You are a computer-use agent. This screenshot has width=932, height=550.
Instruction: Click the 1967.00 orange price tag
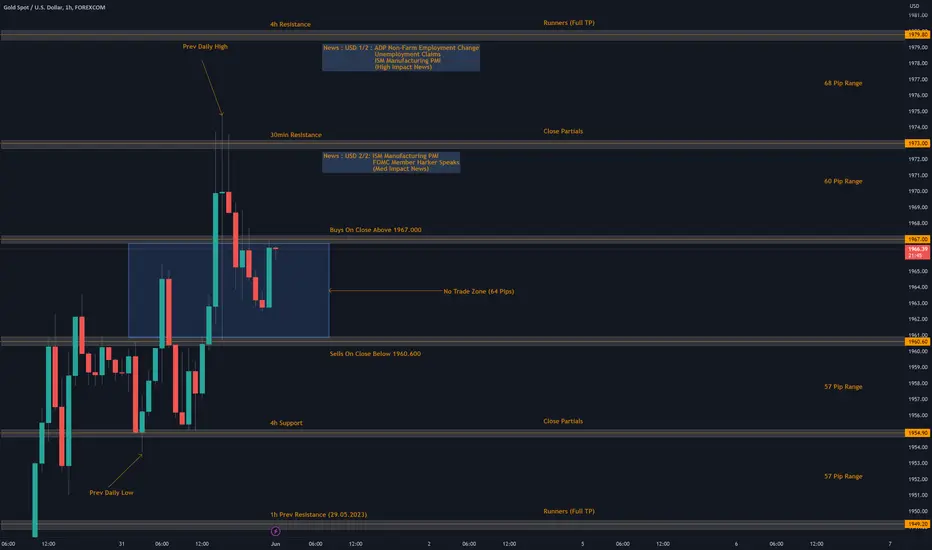point(918,239)
